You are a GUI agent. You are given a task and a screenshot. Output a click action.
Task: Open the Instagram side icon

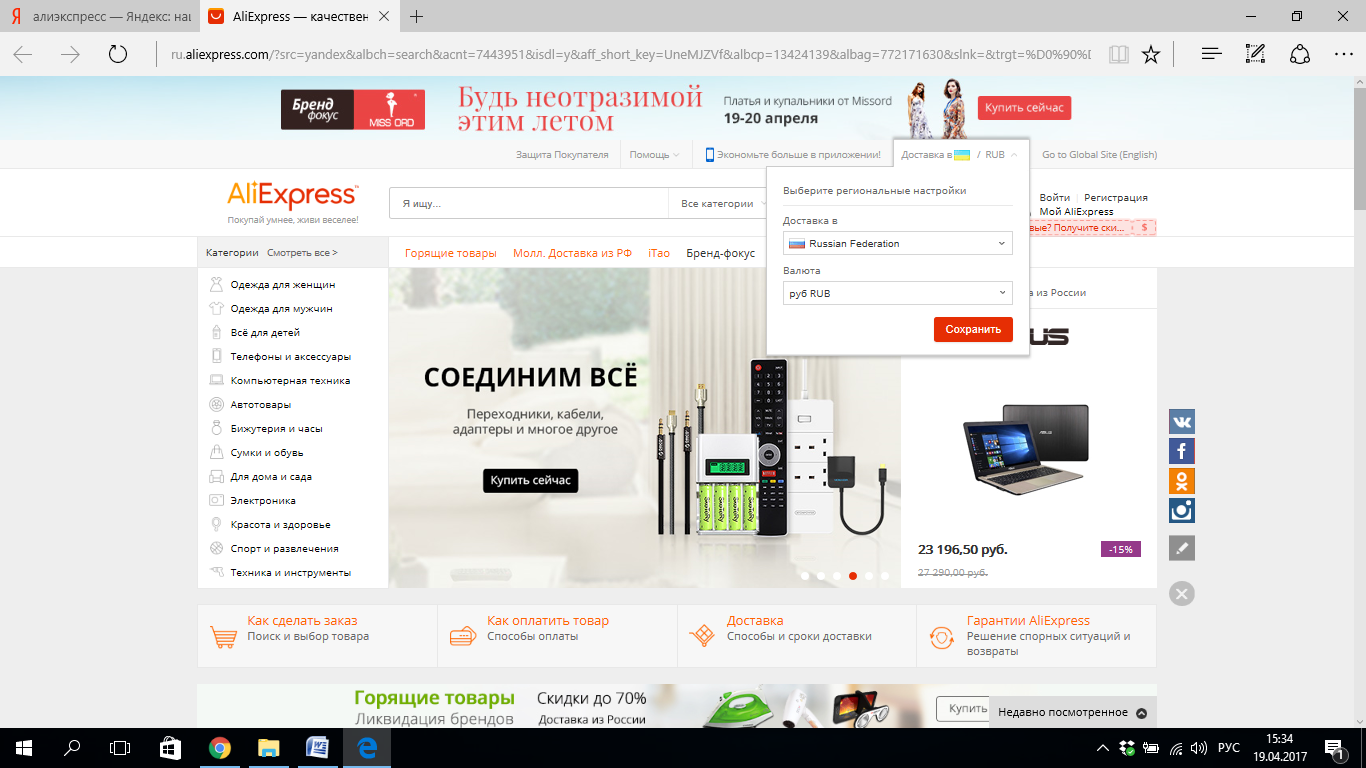click(x=1182, y=511)
